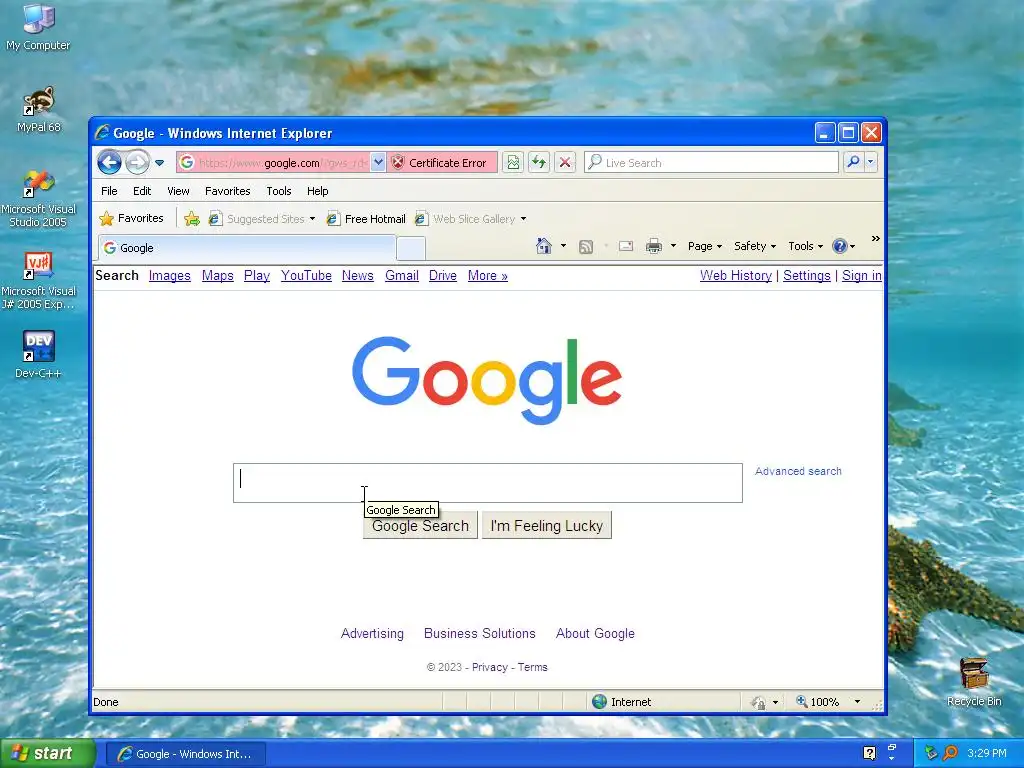Open Suggested Sites in favorites bar
The width and height of the screenshot is (1024, 768).
click(261, 219)
